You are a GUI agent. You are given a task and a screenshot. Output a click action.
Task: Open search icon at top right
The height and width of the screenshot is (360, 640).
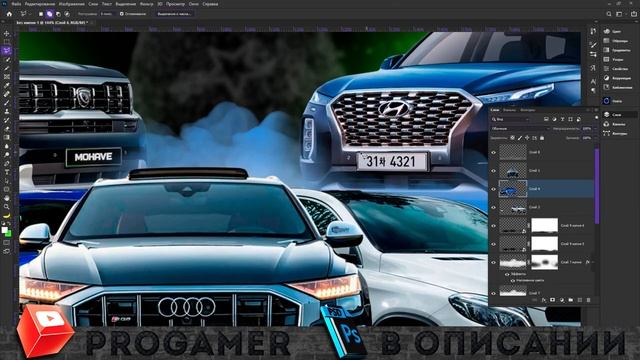pos(609,14)
